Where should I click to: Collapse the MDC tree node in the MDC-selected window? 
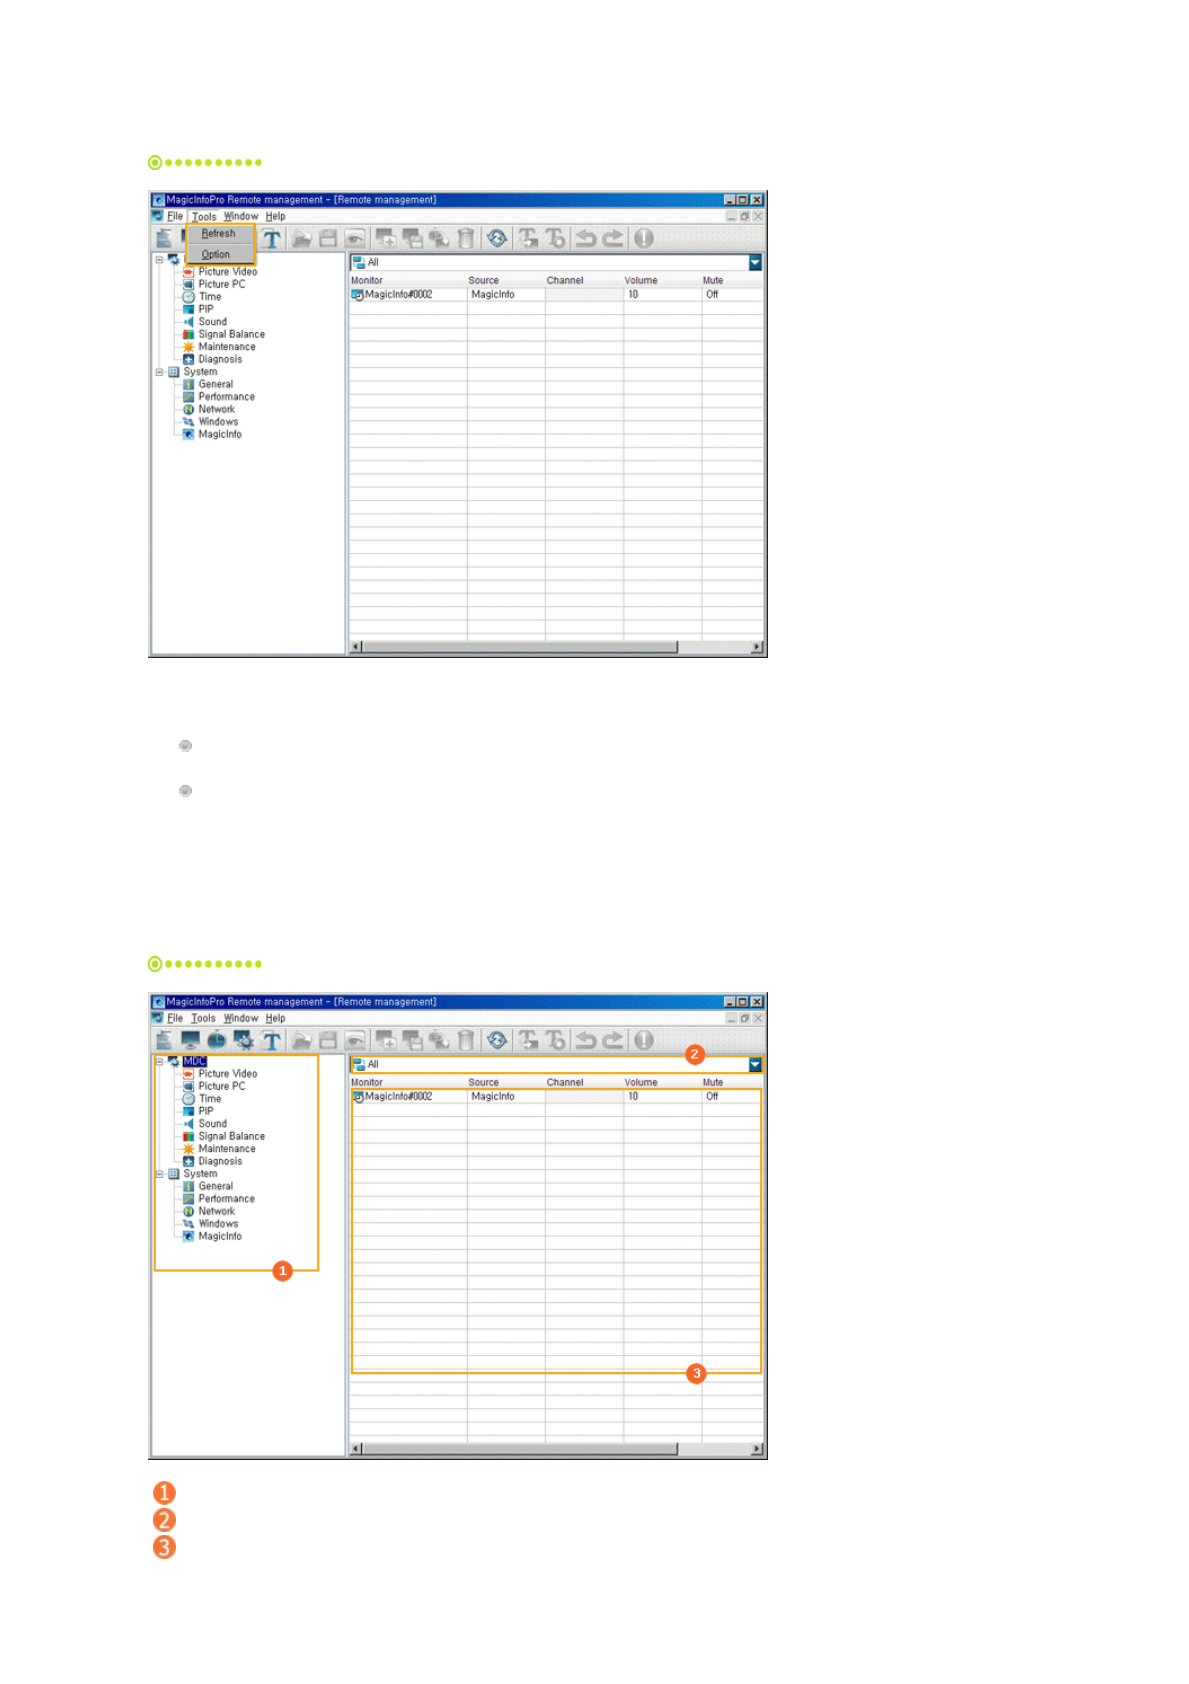[159, 1061]
